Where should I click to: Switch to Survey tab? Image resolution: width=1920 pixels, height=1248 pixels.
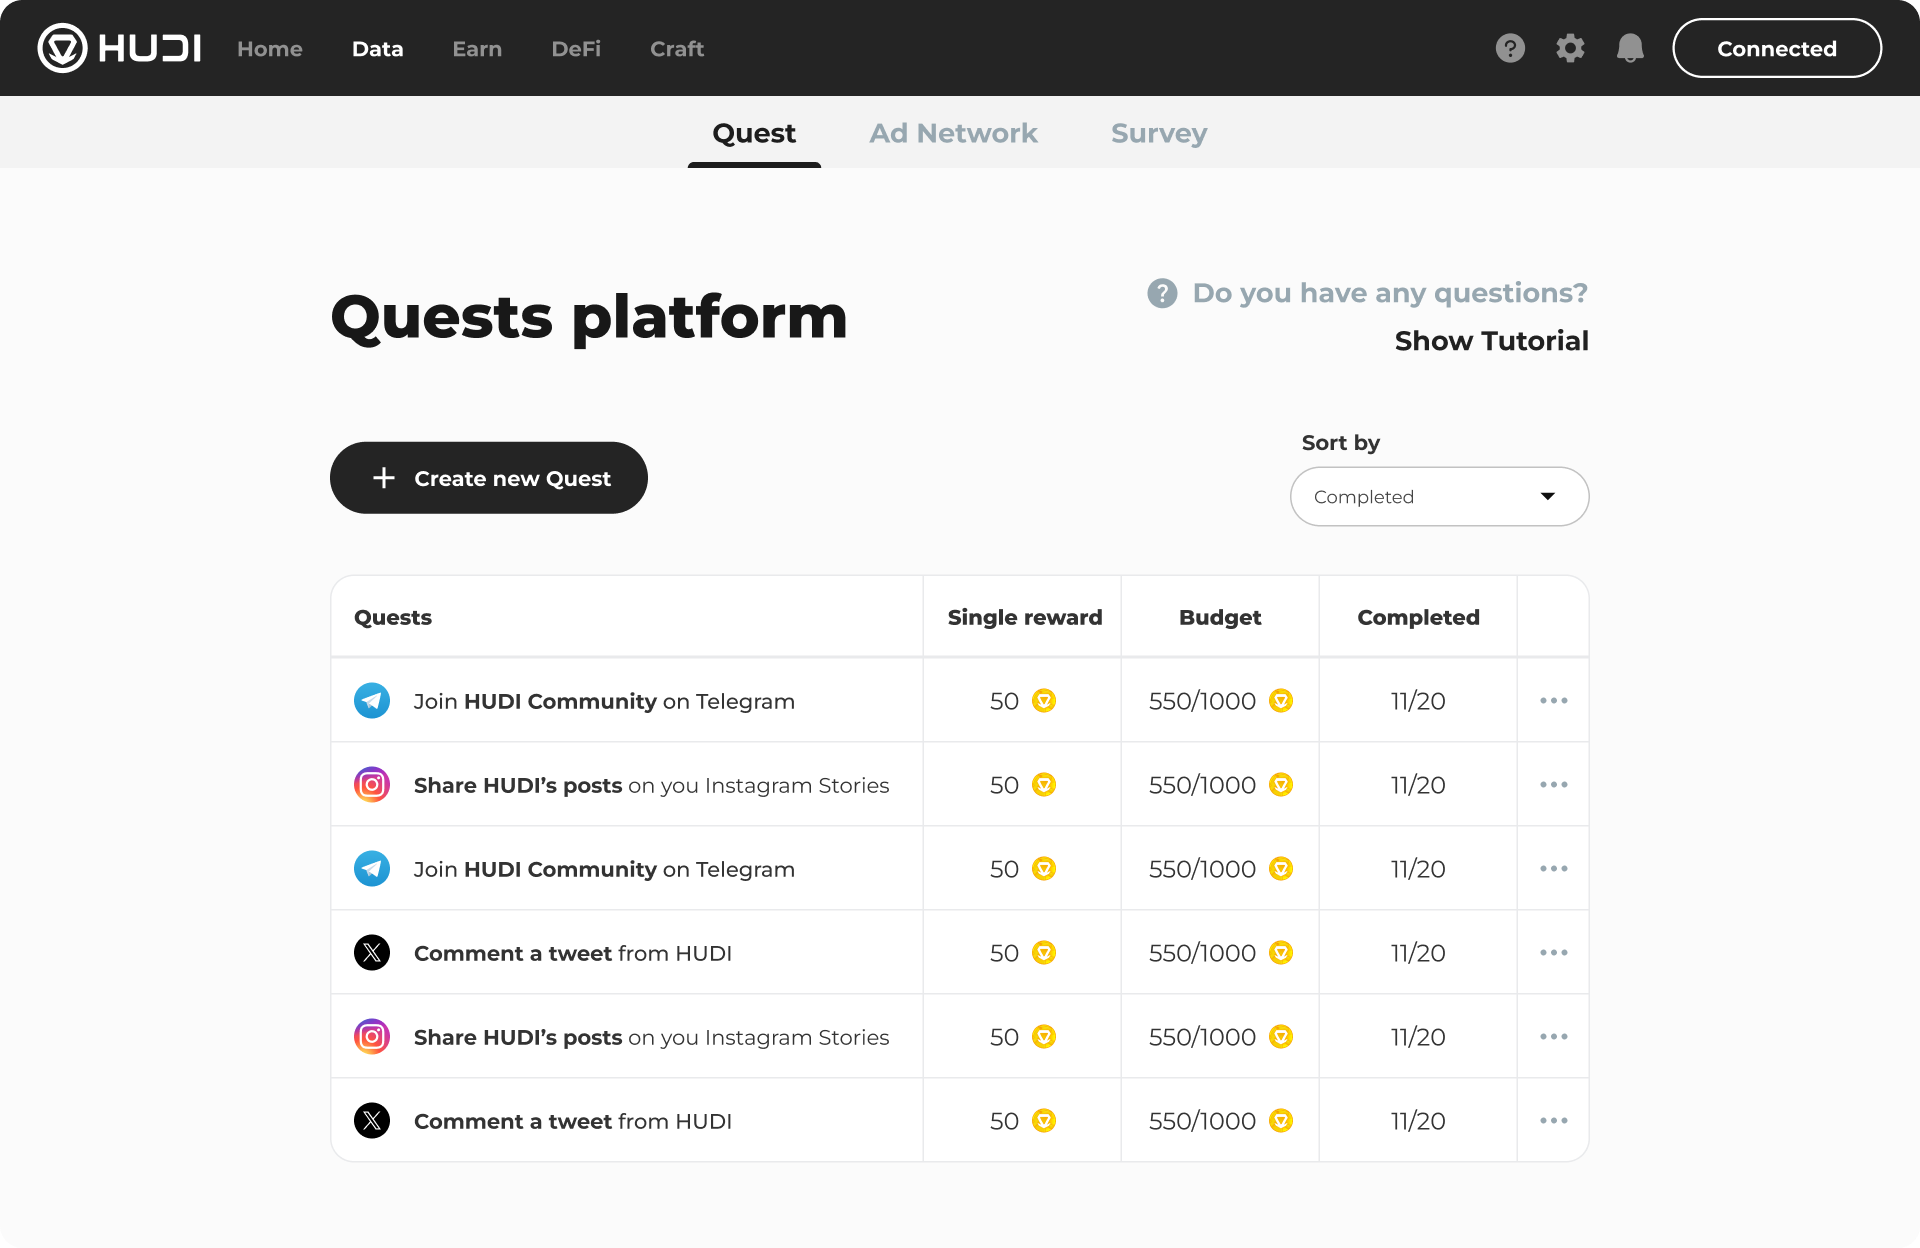pos(1159,133)
